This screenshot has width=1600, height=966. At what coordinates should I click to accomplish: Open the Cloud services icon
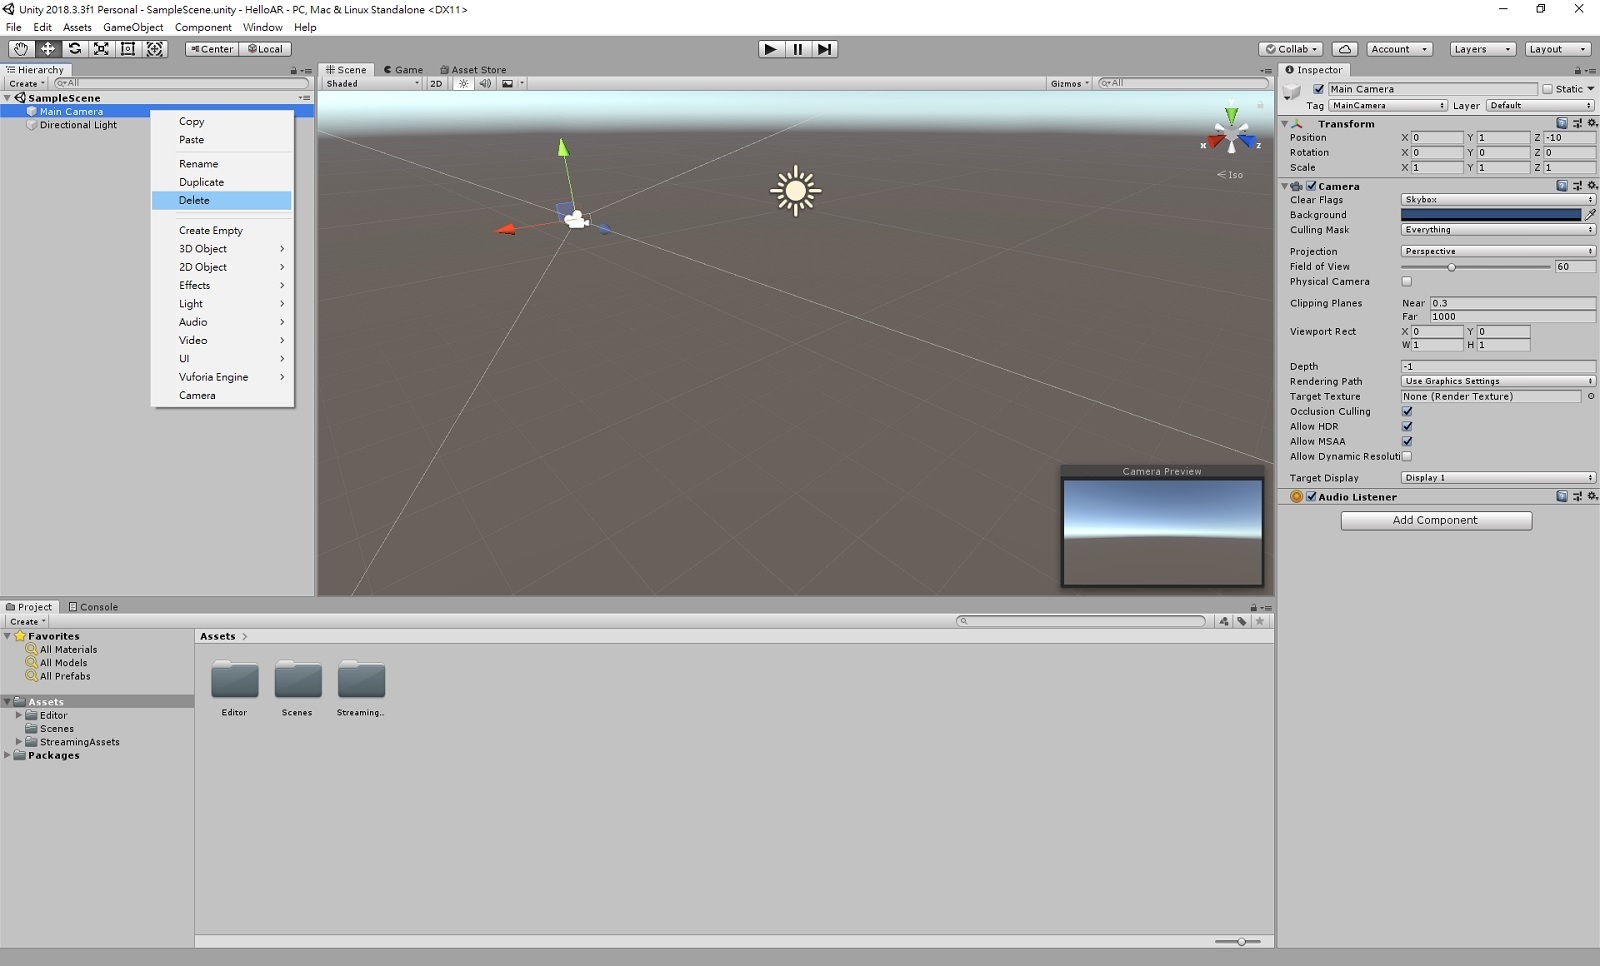pos(1345,49)
